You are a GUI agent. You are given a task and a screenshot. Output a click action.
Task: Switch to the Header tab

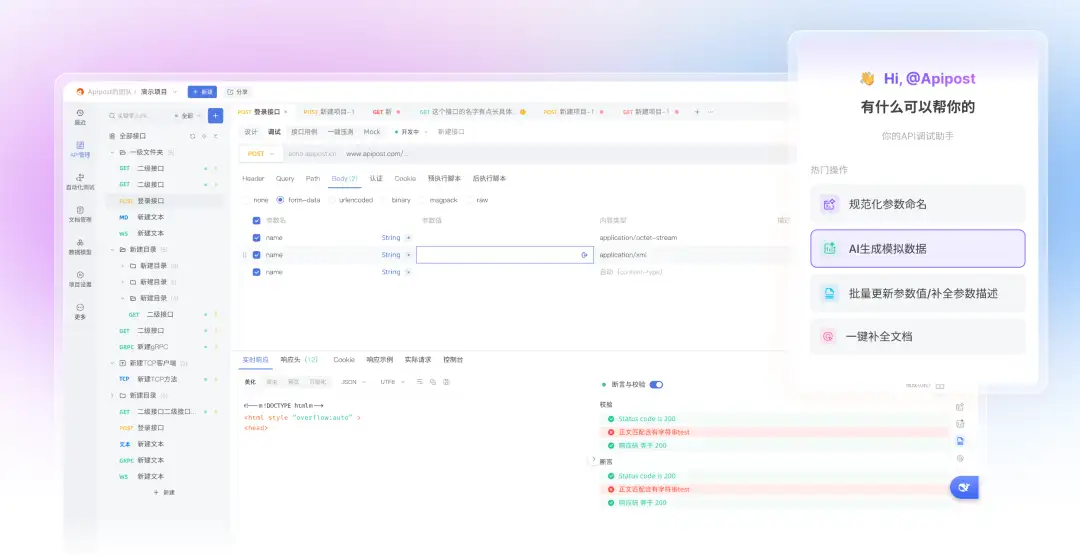click(x=253, y=179)
